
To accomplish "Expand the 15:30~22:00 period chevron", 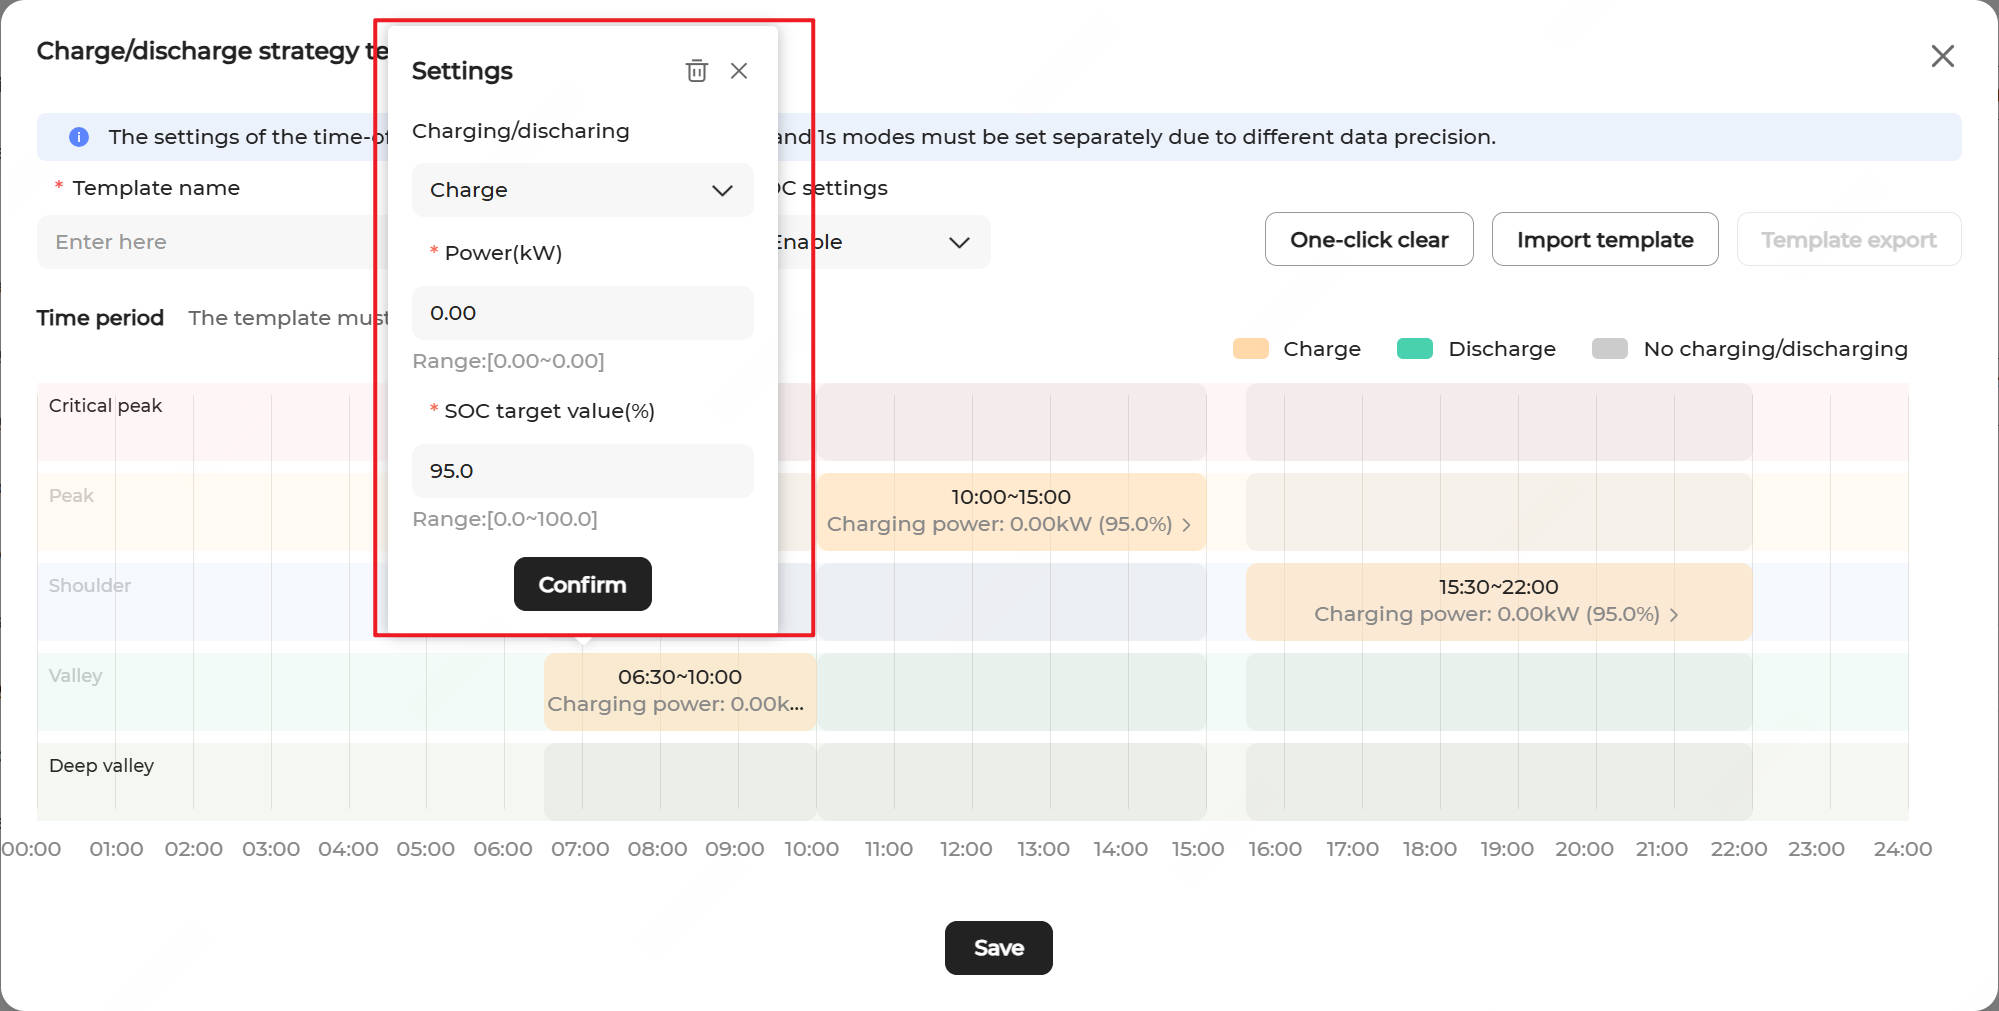I will click(x=1674, y=615).
